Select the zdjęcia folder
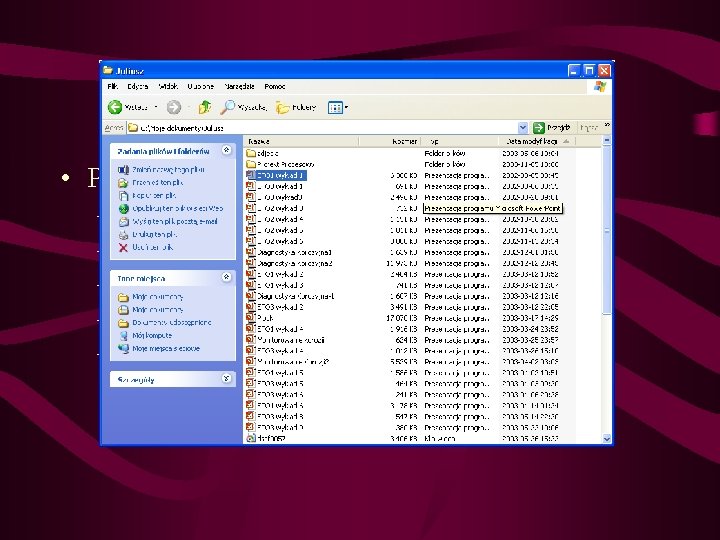 click(263, 153)
